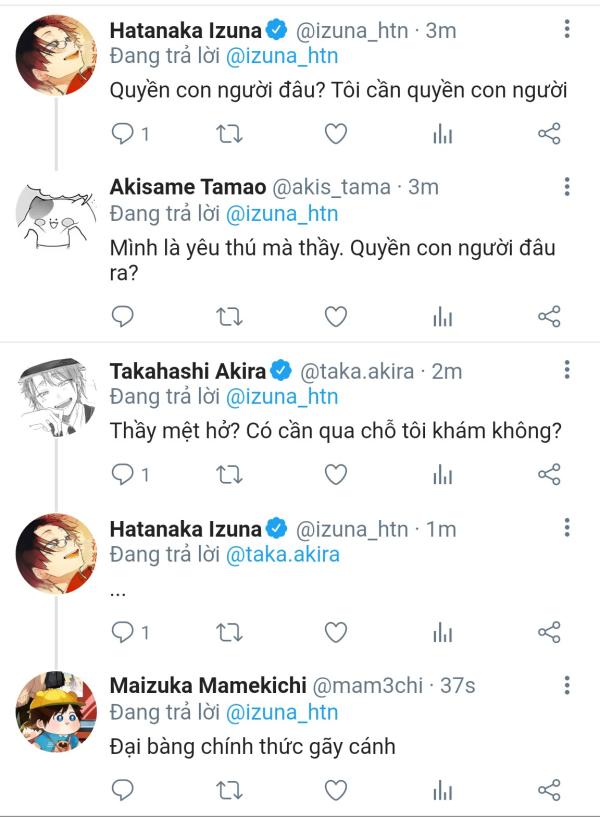The height and width of the screenshot is (817, 600).
Task: Open the @taka.akira mention link
Action: 283,554
